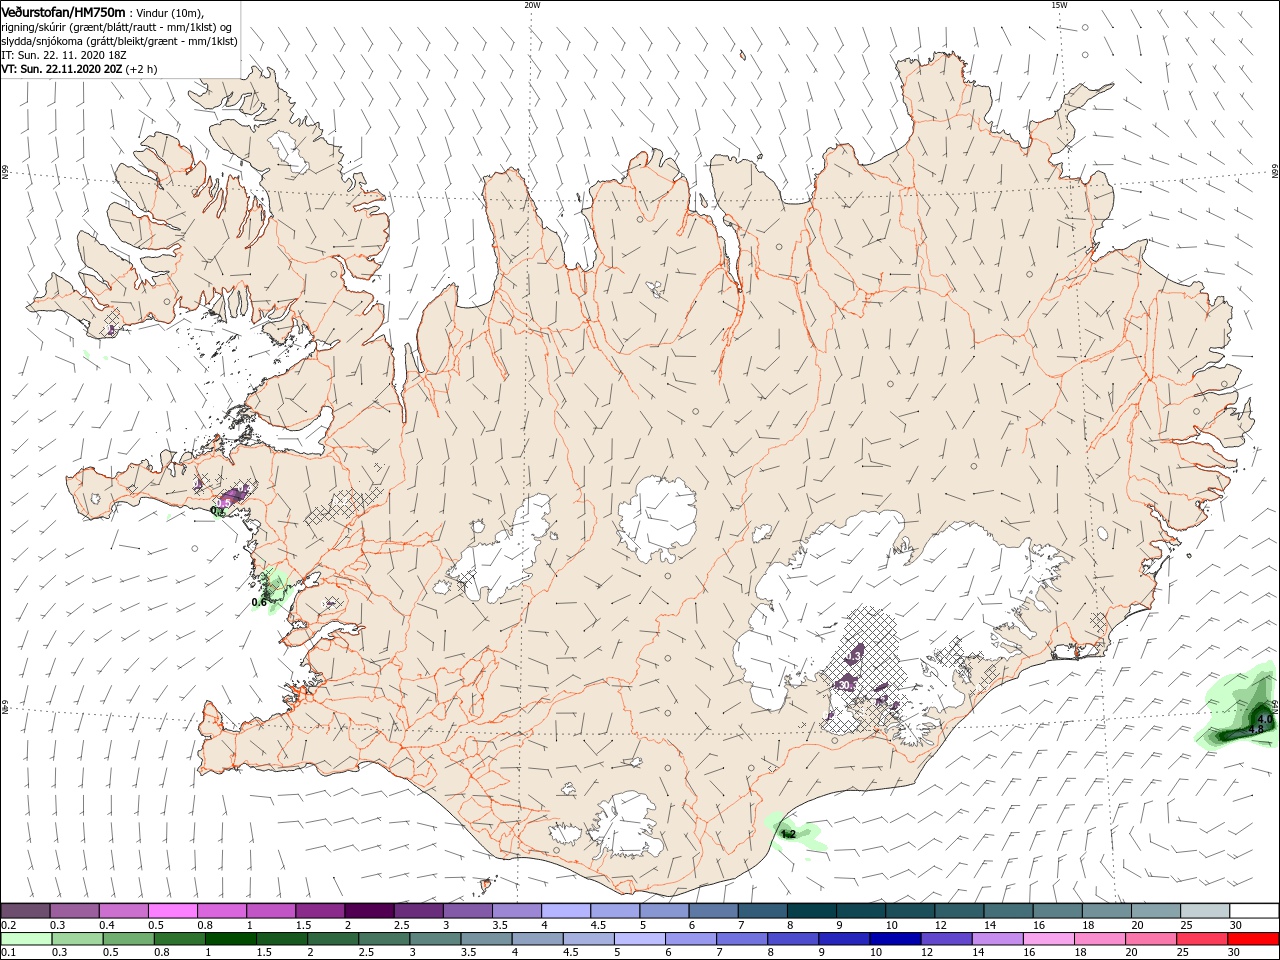This screenshot has width=1280, height=960.
Task: Pick the pale green 0.1 swatch in the rain scale
Action: coord(26,939)
